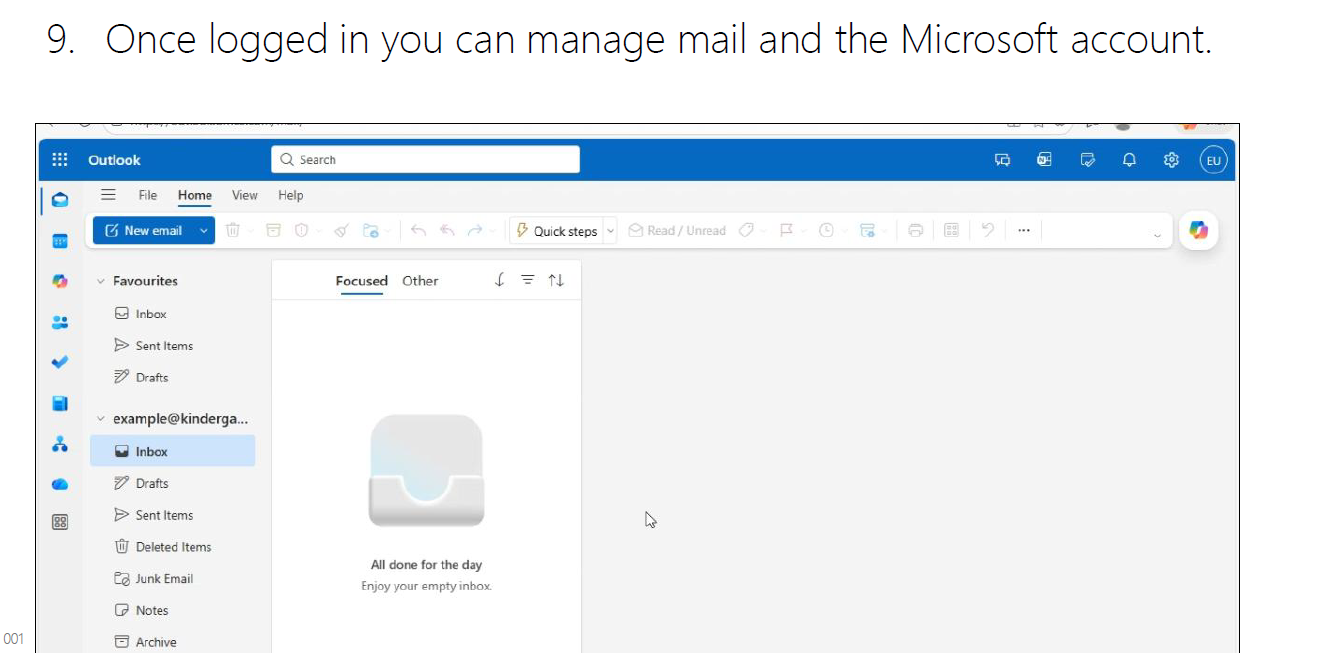Click the Flag icon in ribbon
The height and width of the screenshot is (653, 1327).
click(x=786, y=230)
